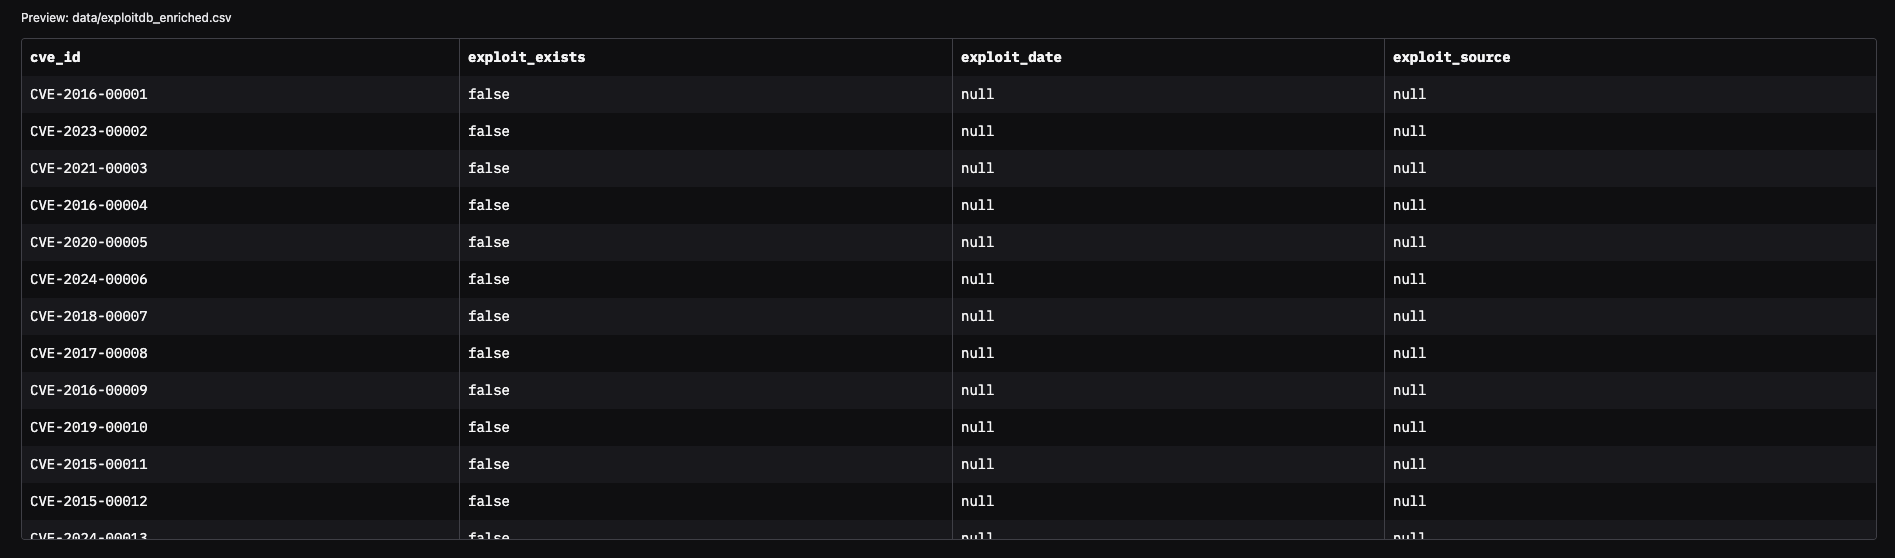The height and width of the screenshot is (558, 1895).
Task: Select the CVE-2019-00010 cell
Action: [x=89, y=427]
